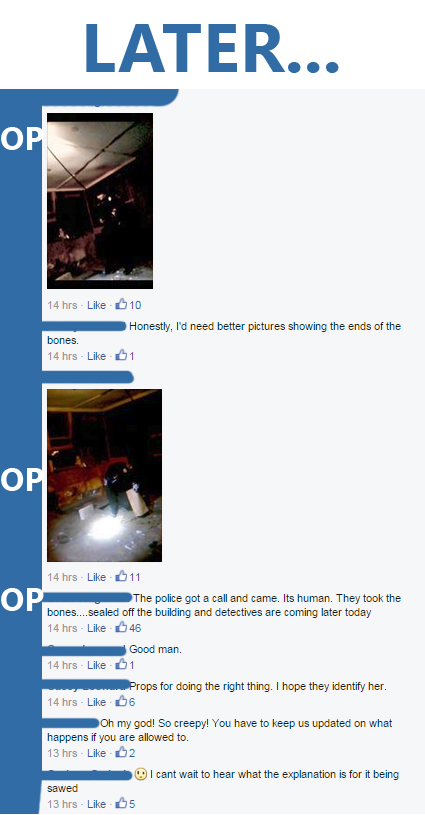Image resolution: width=425 pixels, height=815 pixels.
Task: Like the first photo comment
Action: (97, 305)
